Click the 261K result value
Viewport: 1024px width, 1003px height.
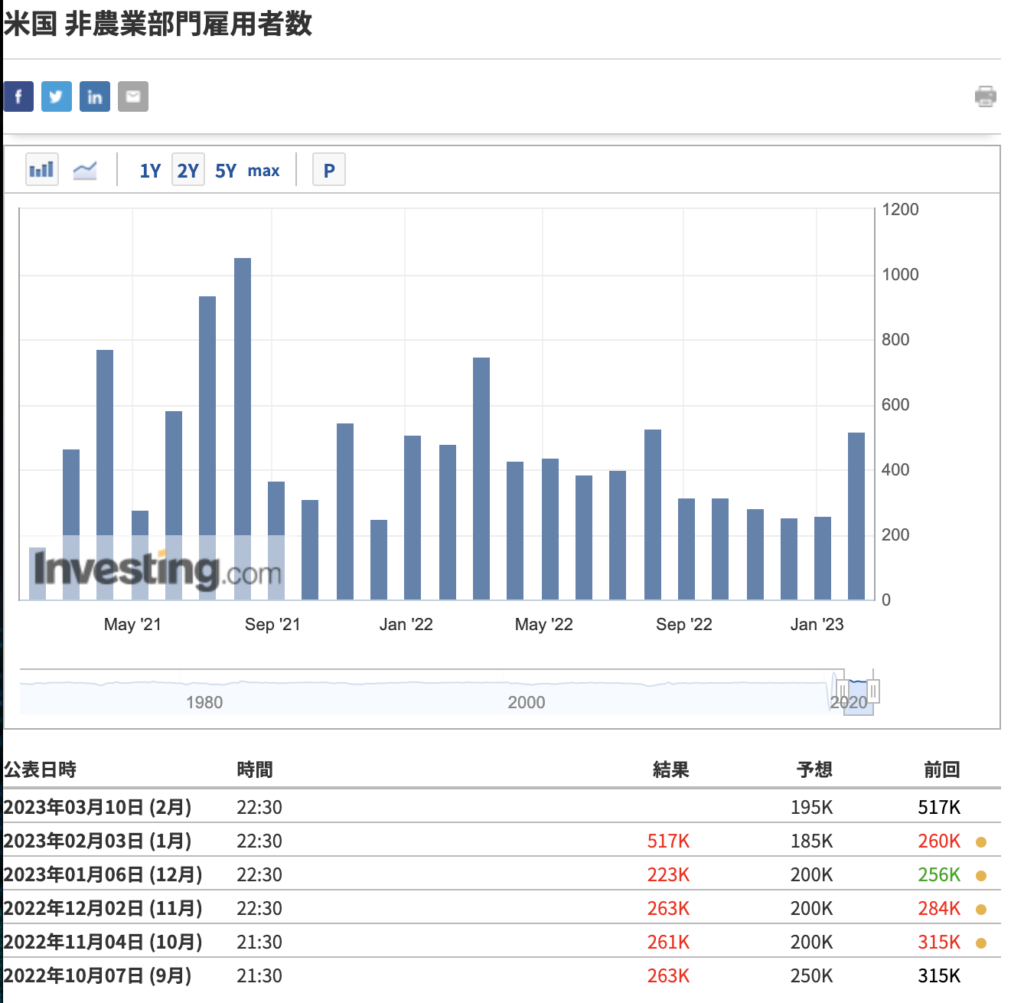click(x=668, y=942)
